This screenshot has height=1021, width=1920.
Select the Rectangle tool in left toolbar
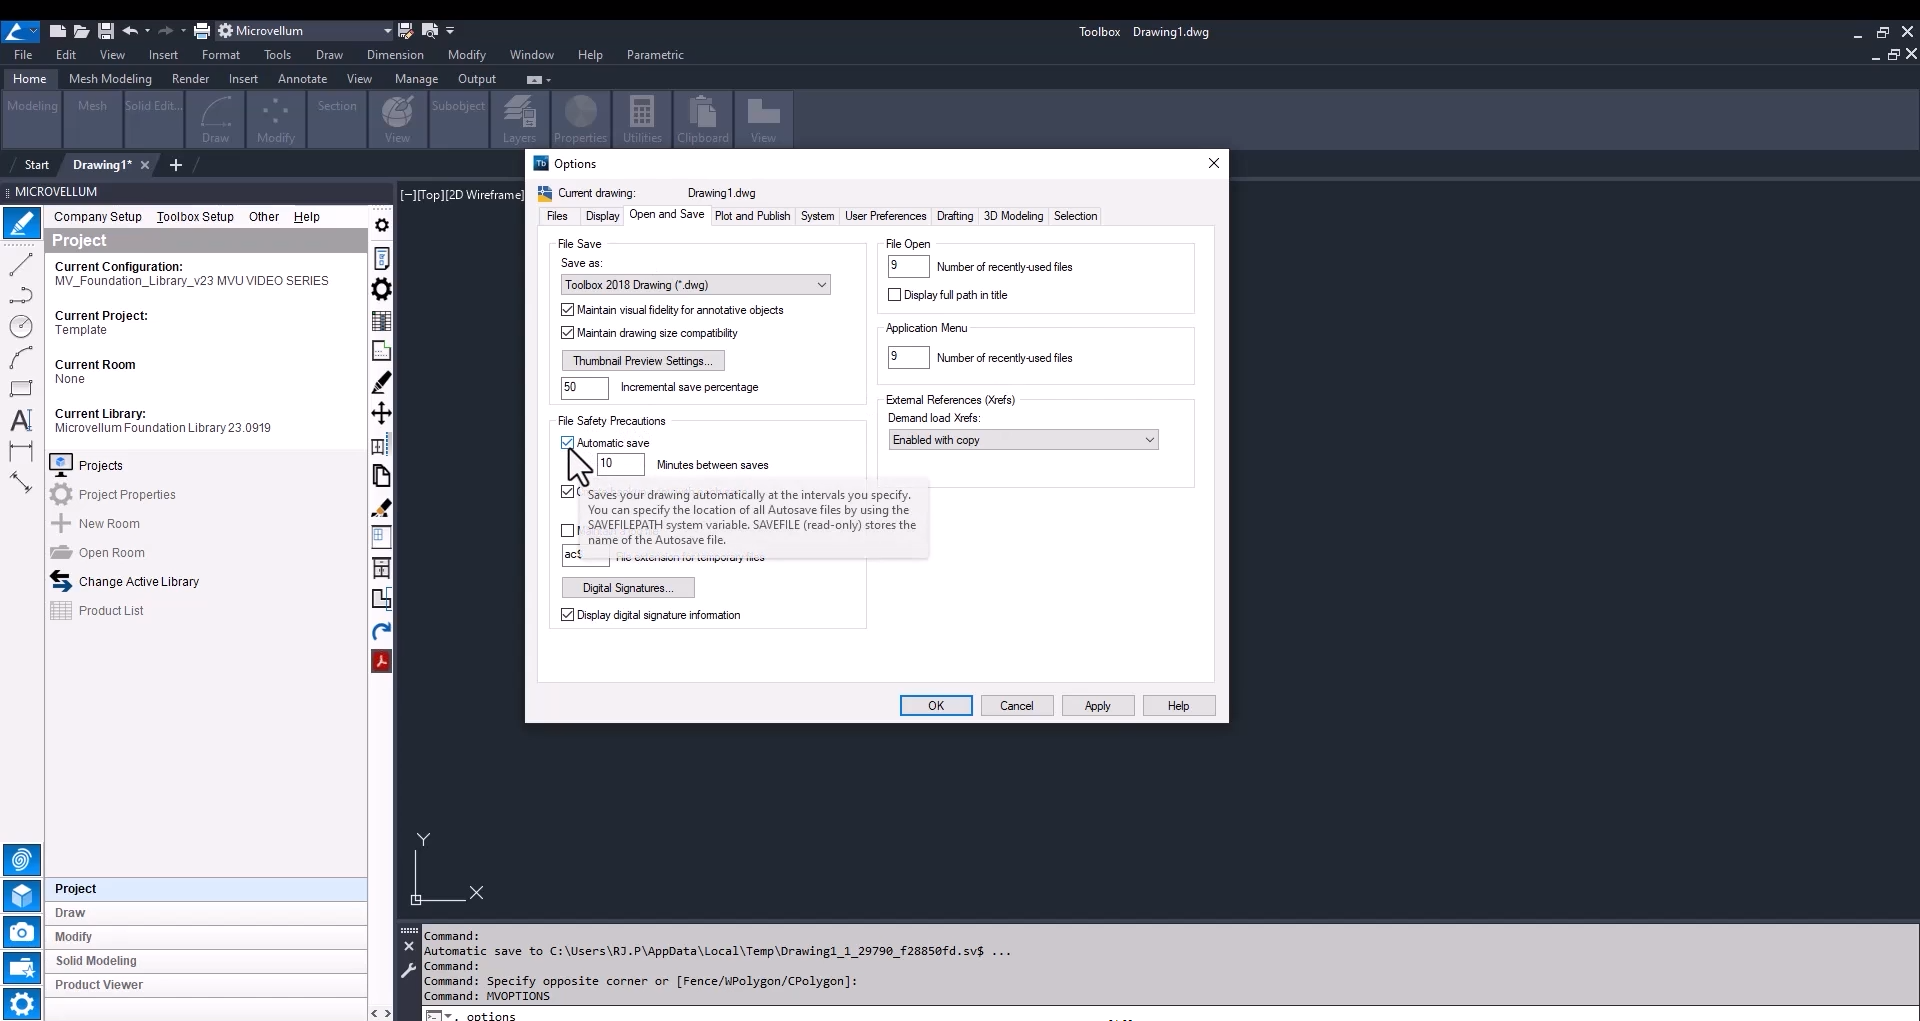[x=21, y=389]
